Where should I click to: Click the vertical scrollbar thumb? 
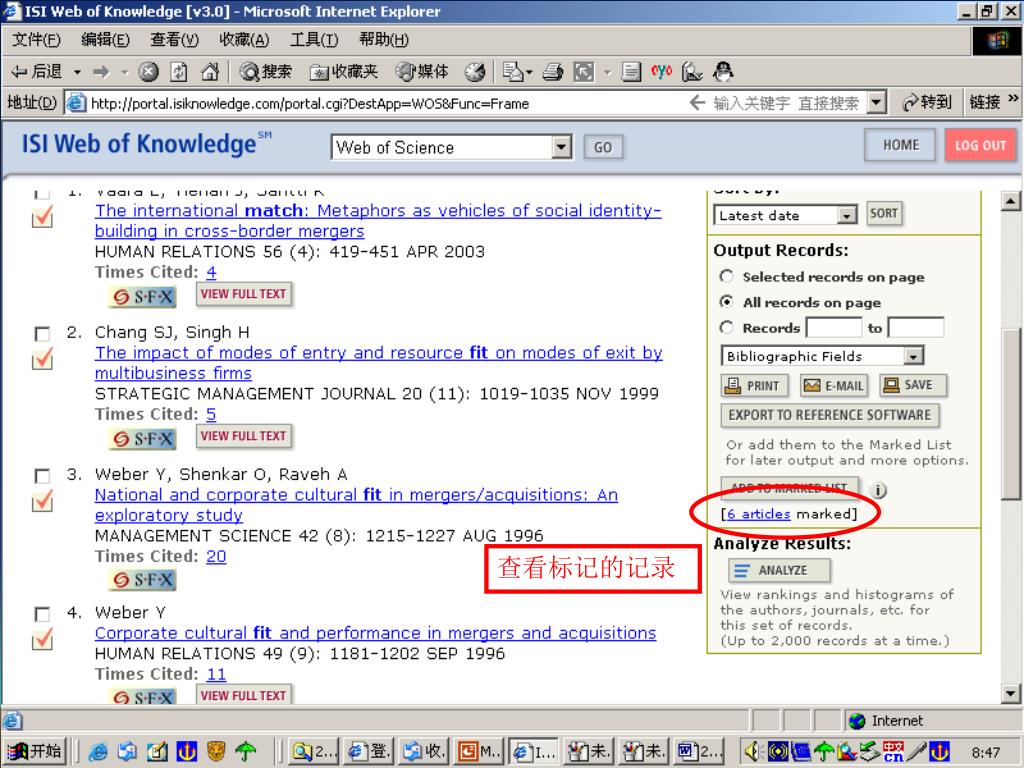point(1010,412)
